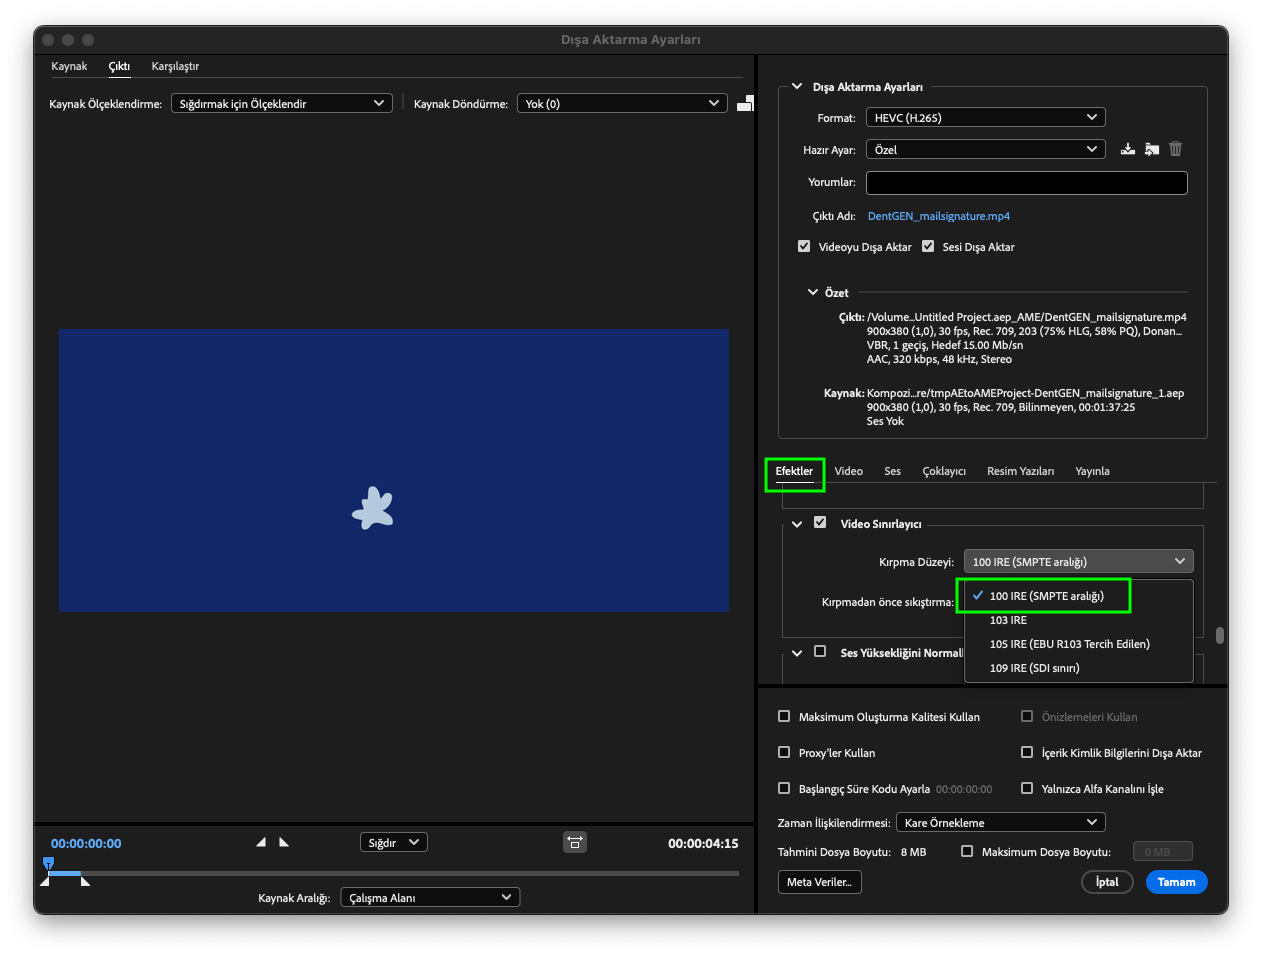Enable Maksimum Dosya Boyutu checkbox
1262x956 pixels.
tap(967, 851)
